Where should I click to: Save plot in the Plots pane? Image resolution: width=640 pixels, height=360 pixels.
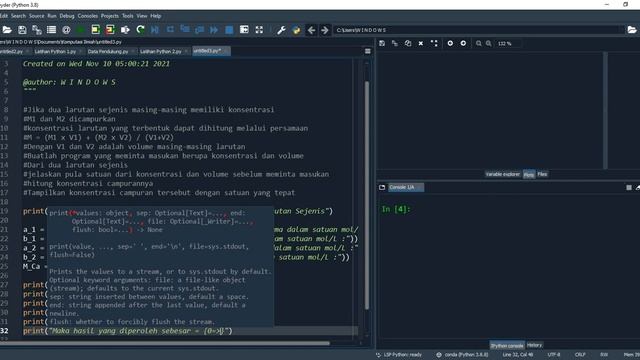382,43
